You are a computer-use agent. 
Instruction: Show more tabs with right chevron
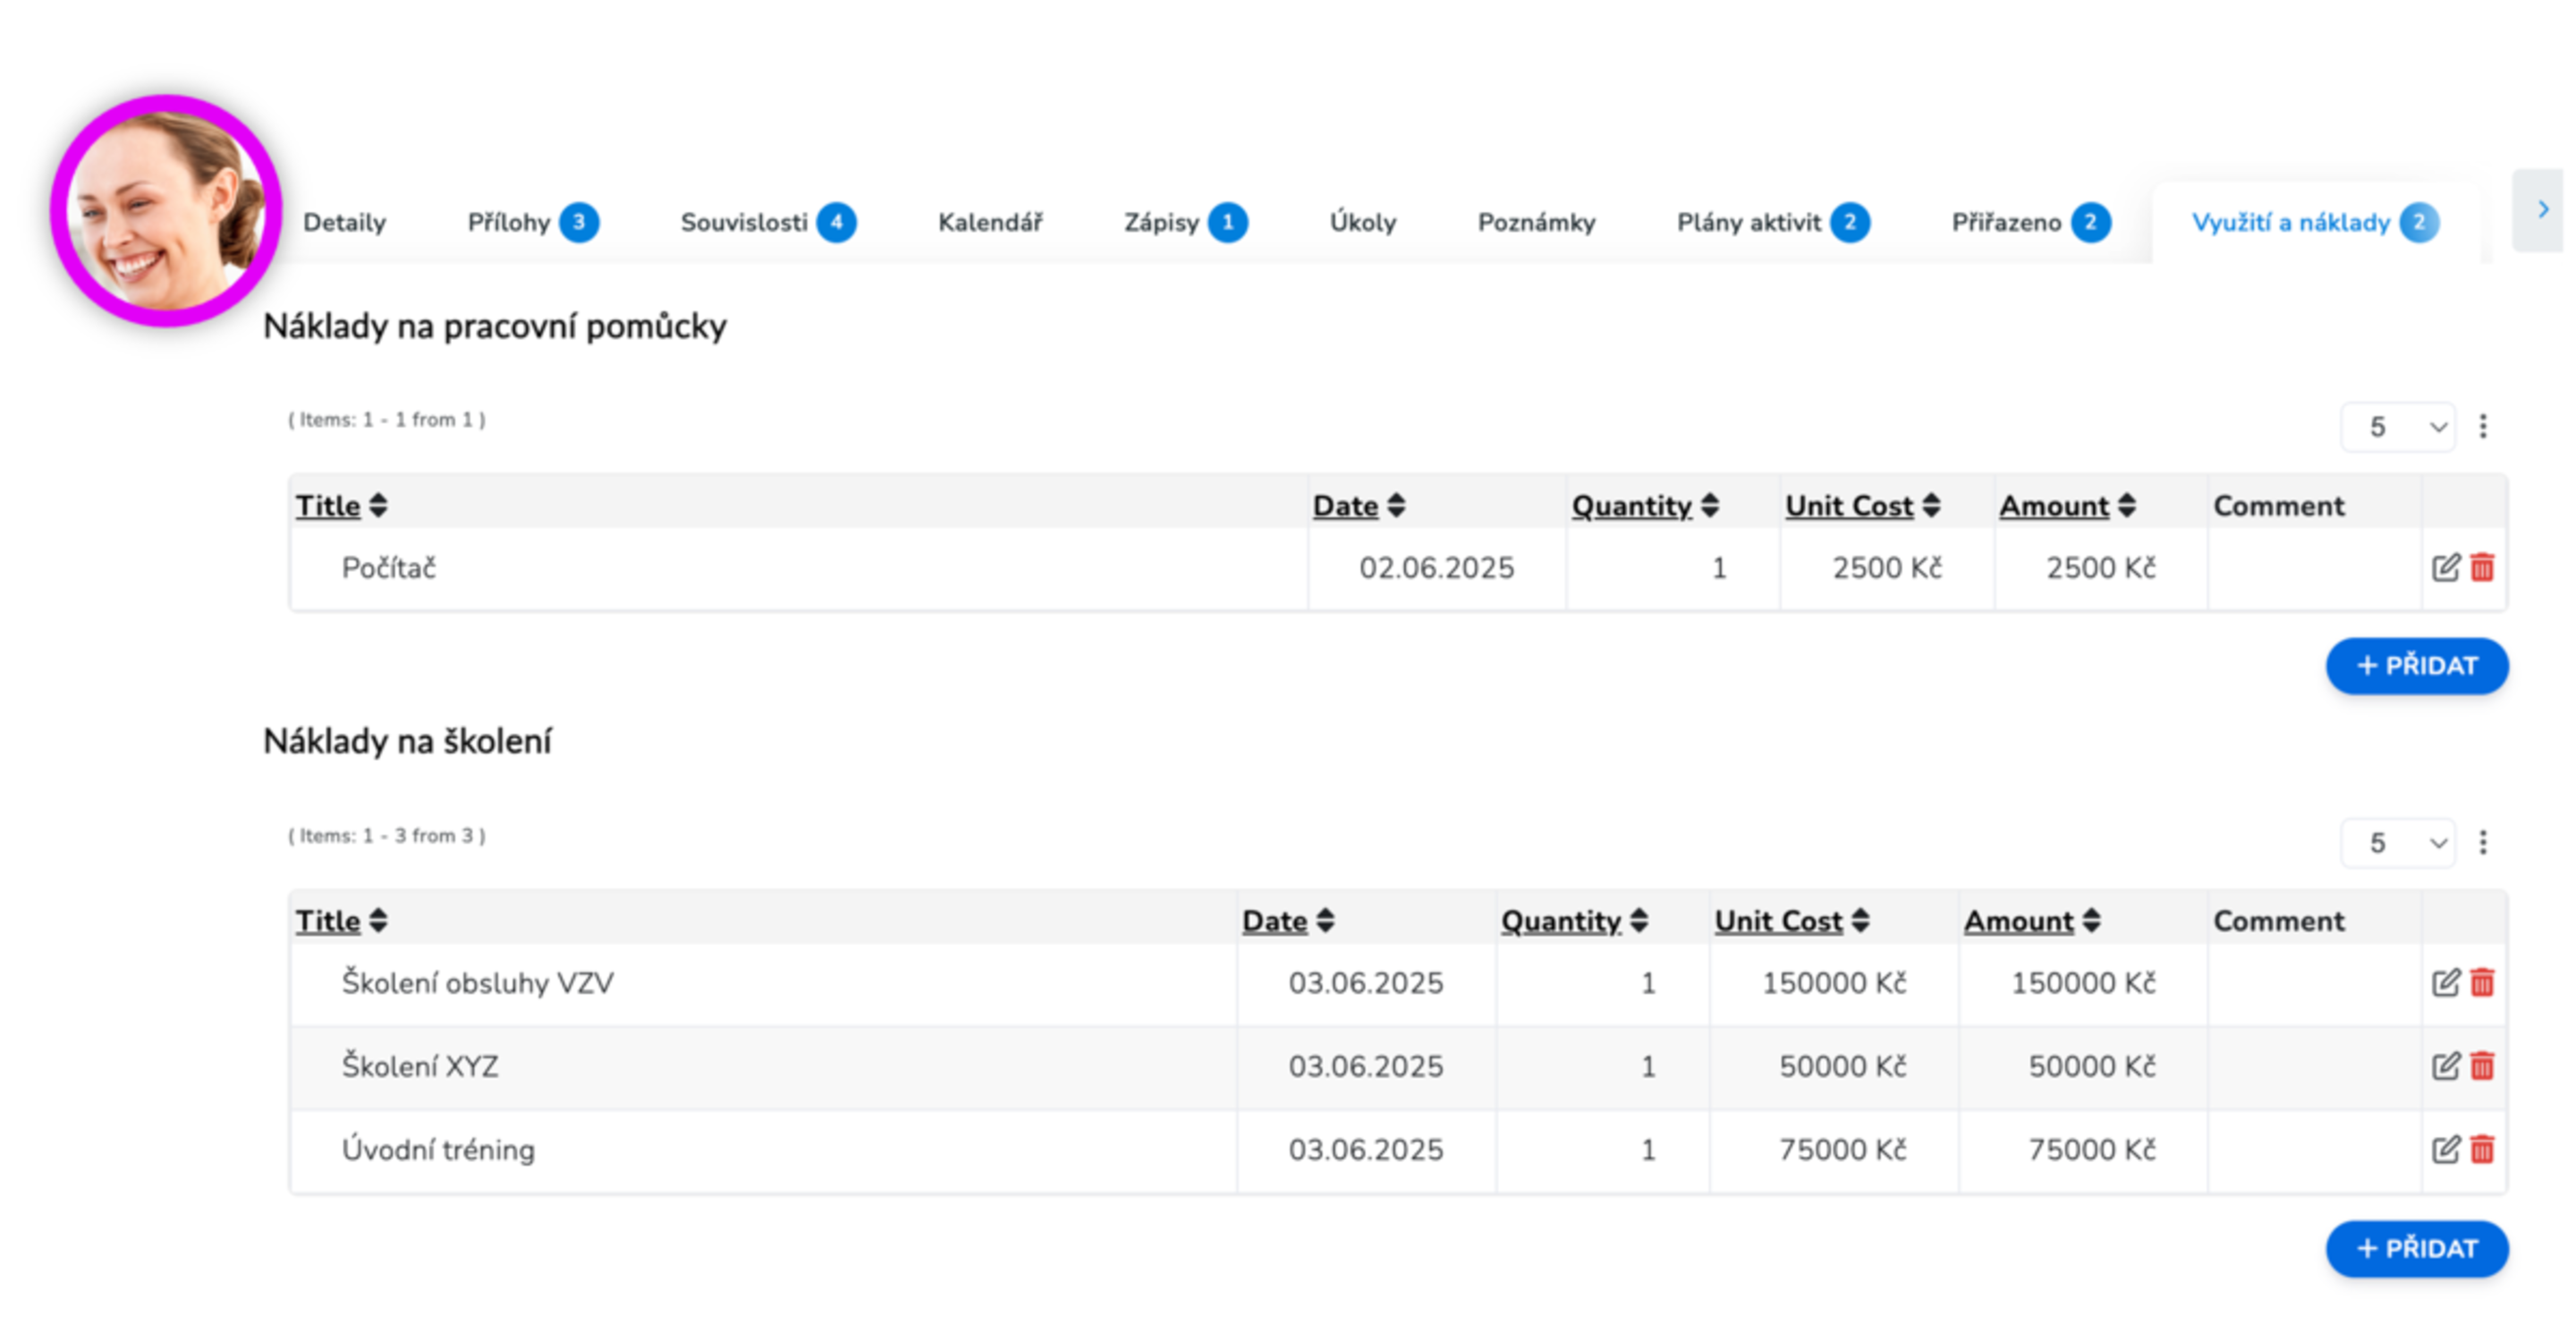[x=2541, y=210]
